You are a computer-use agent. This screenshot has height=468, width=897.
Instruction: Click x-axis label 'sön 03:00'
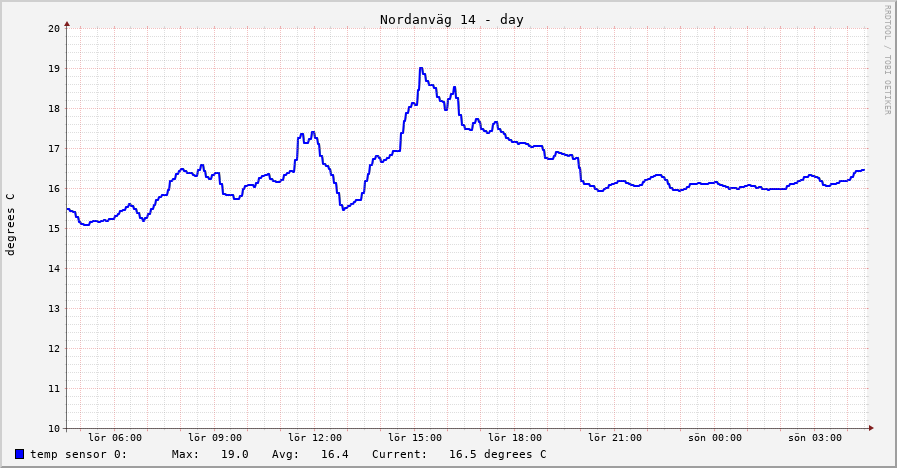coord(815,438)
